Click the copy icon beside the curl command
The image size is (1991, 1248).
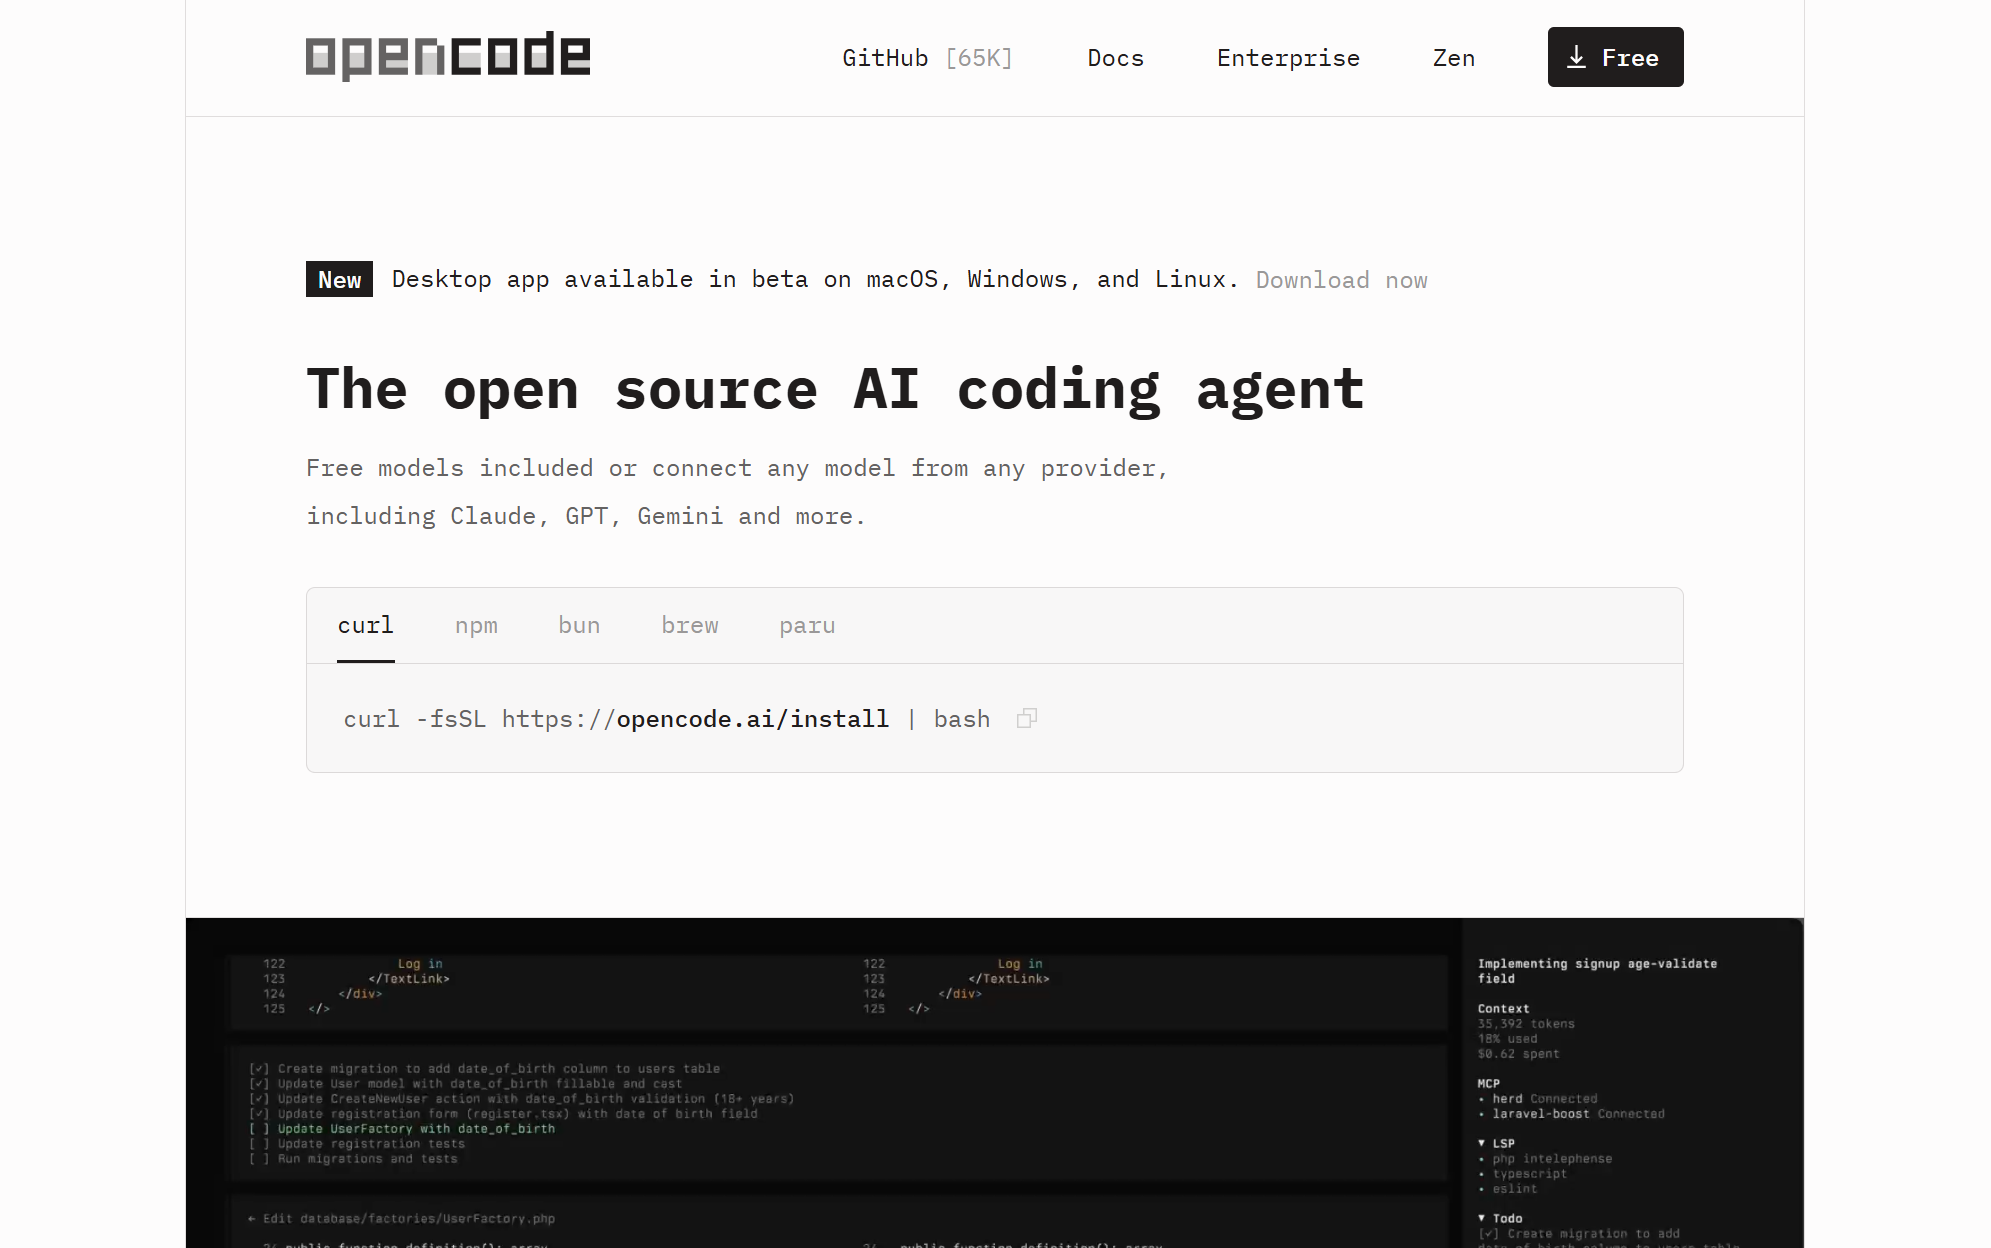point(1026,718)
